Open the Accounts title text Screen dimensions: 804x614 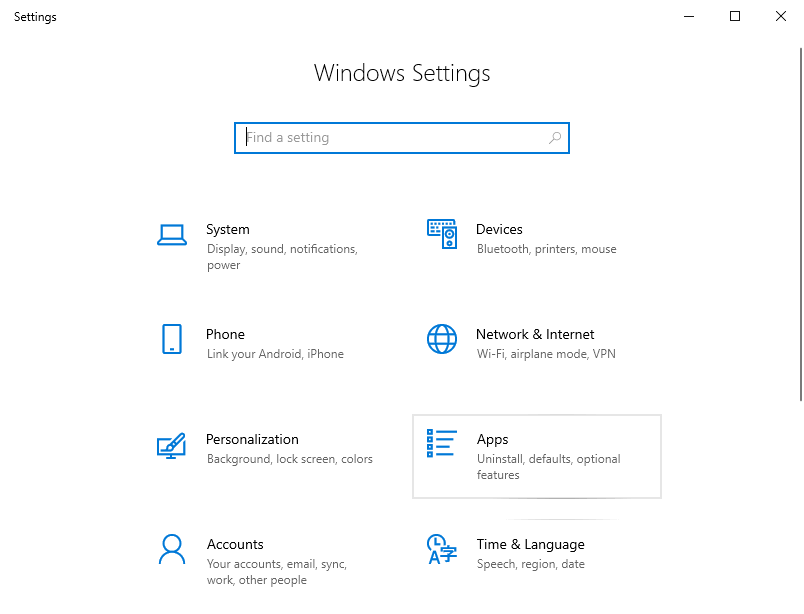(x=235, y=544)
